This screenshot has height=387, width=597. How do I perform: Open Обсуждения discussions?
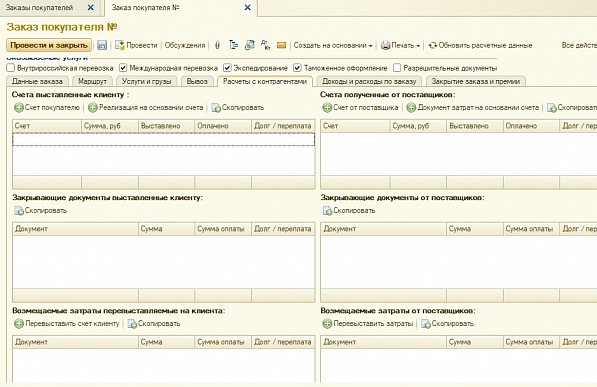[x=185, y=45]
